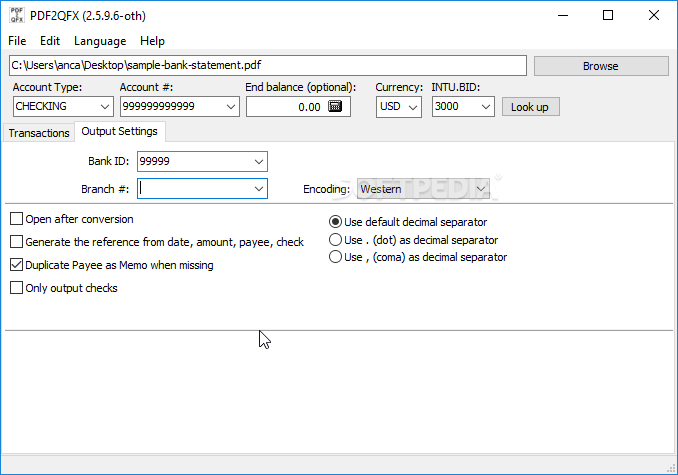678x475 pixels.
Task: Choose dot as decimal separator
Action: pos(336,240)
